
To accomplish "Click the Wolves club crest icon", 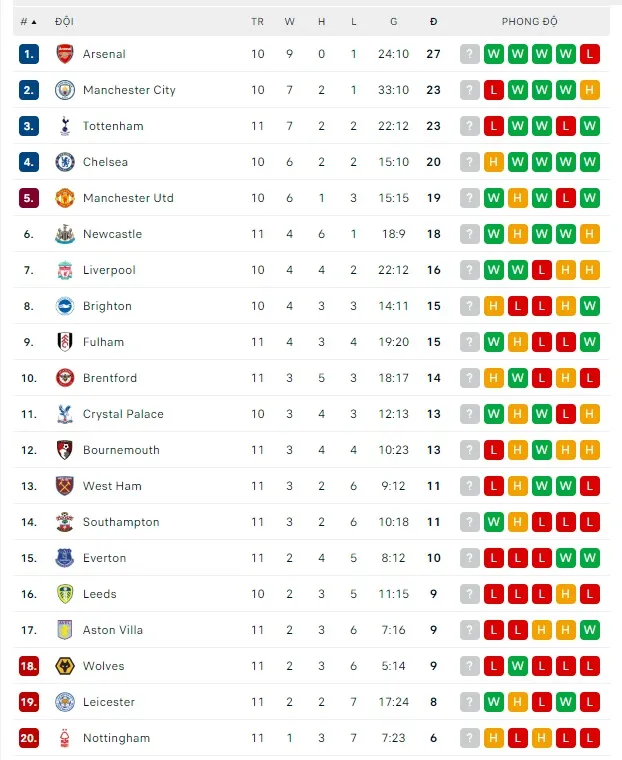I will [65, 666].
